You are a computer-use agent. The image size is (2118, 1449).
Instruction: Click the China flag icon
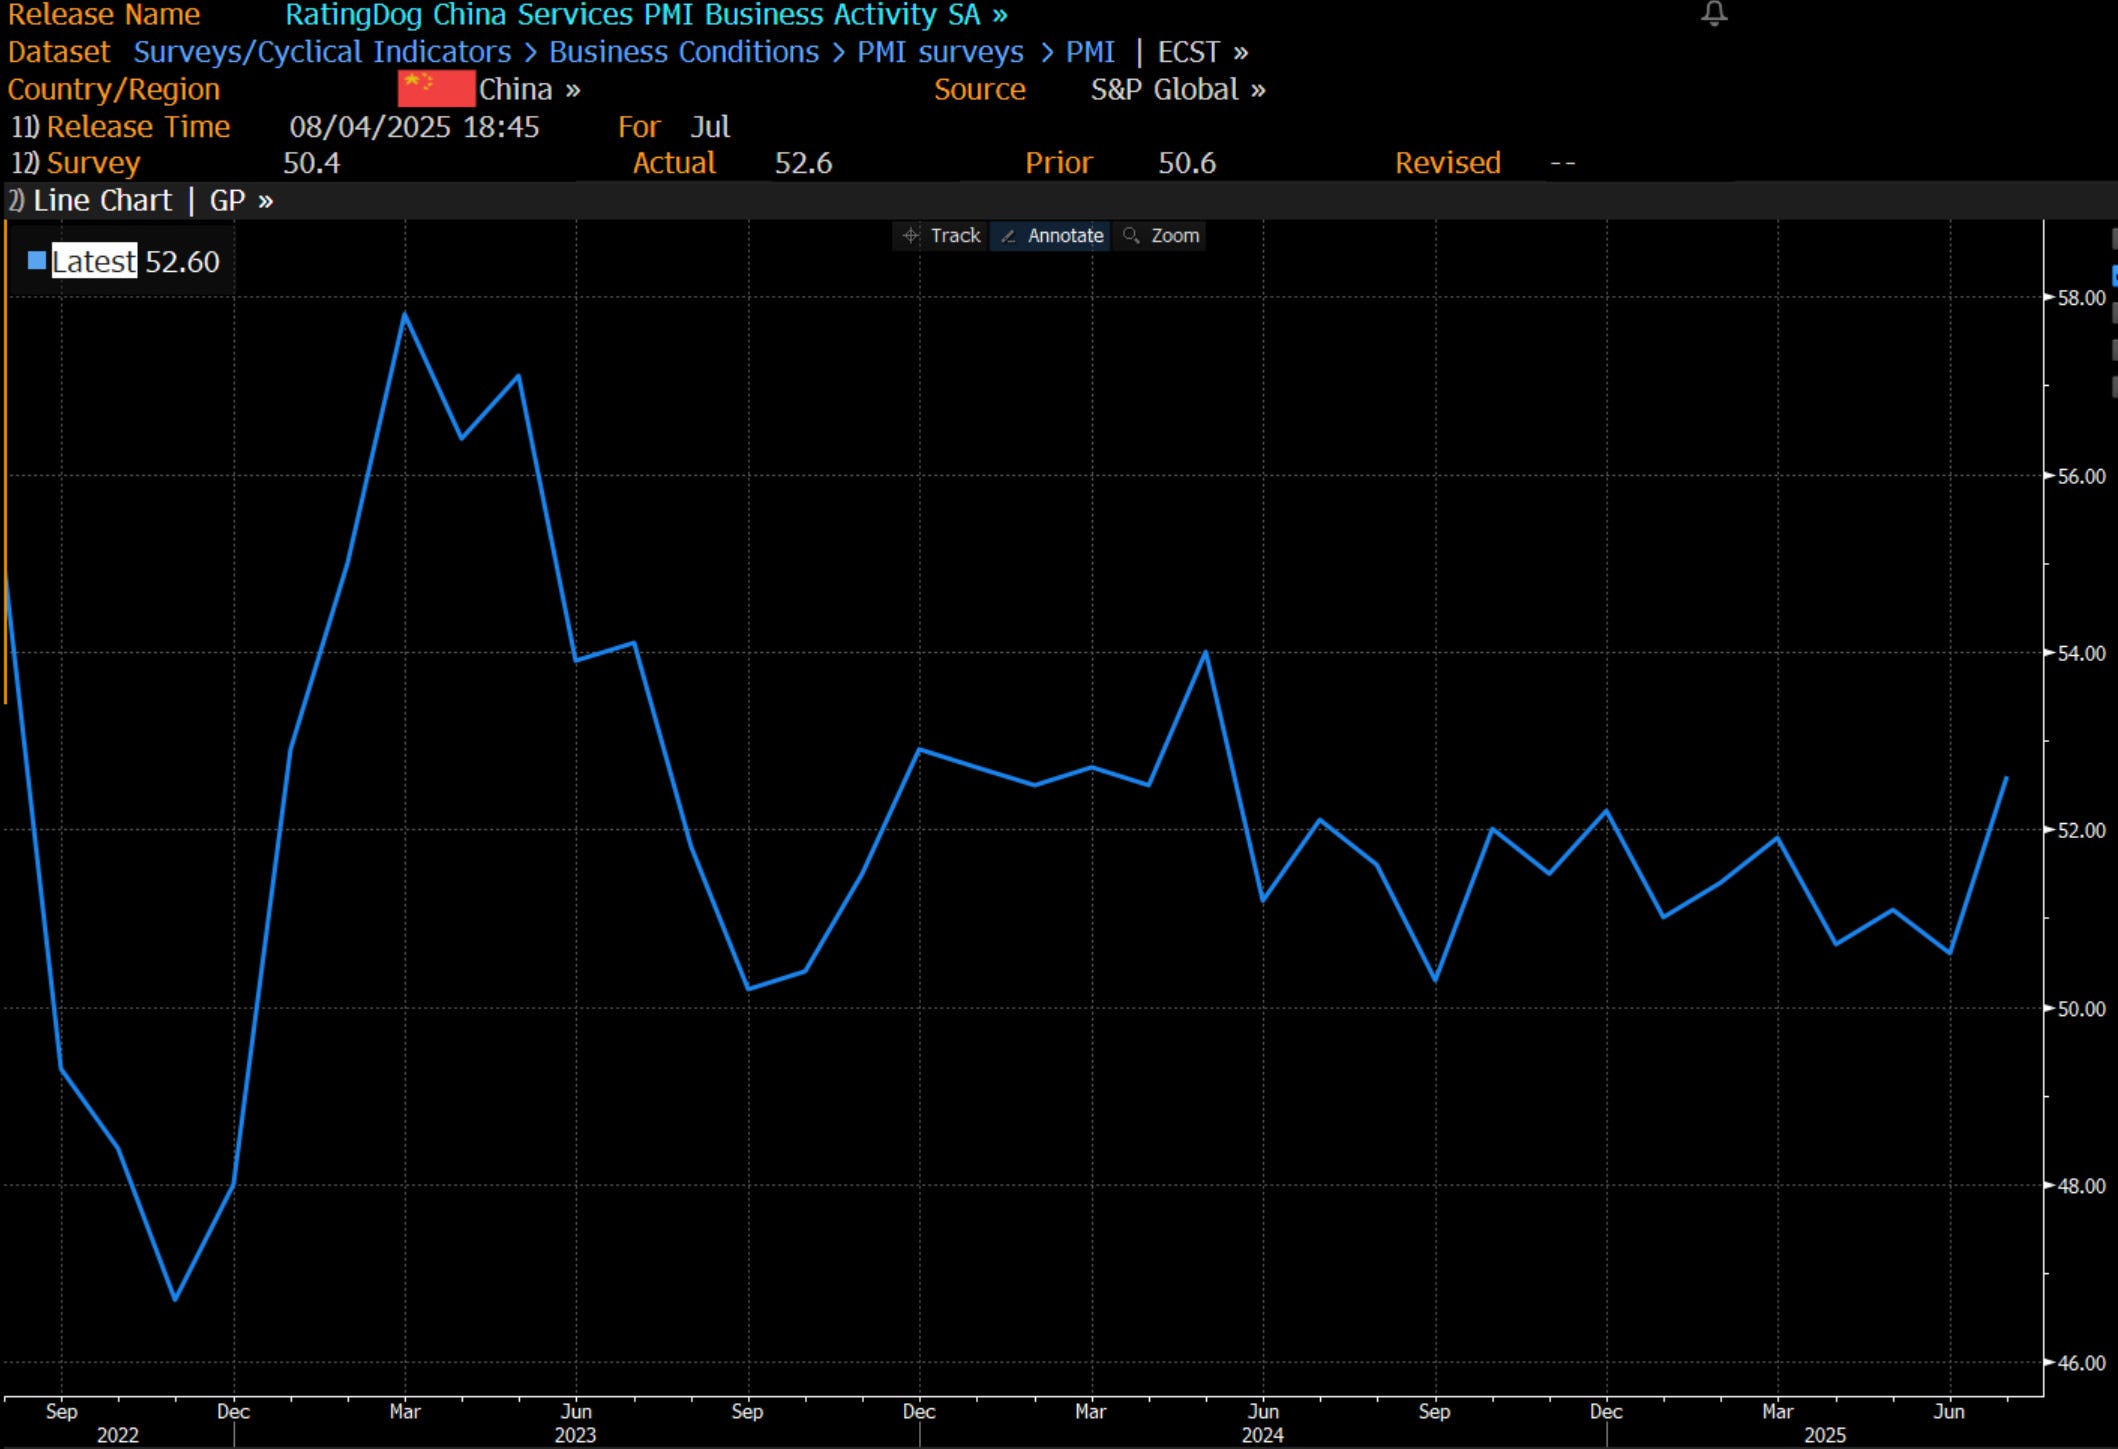435,89
